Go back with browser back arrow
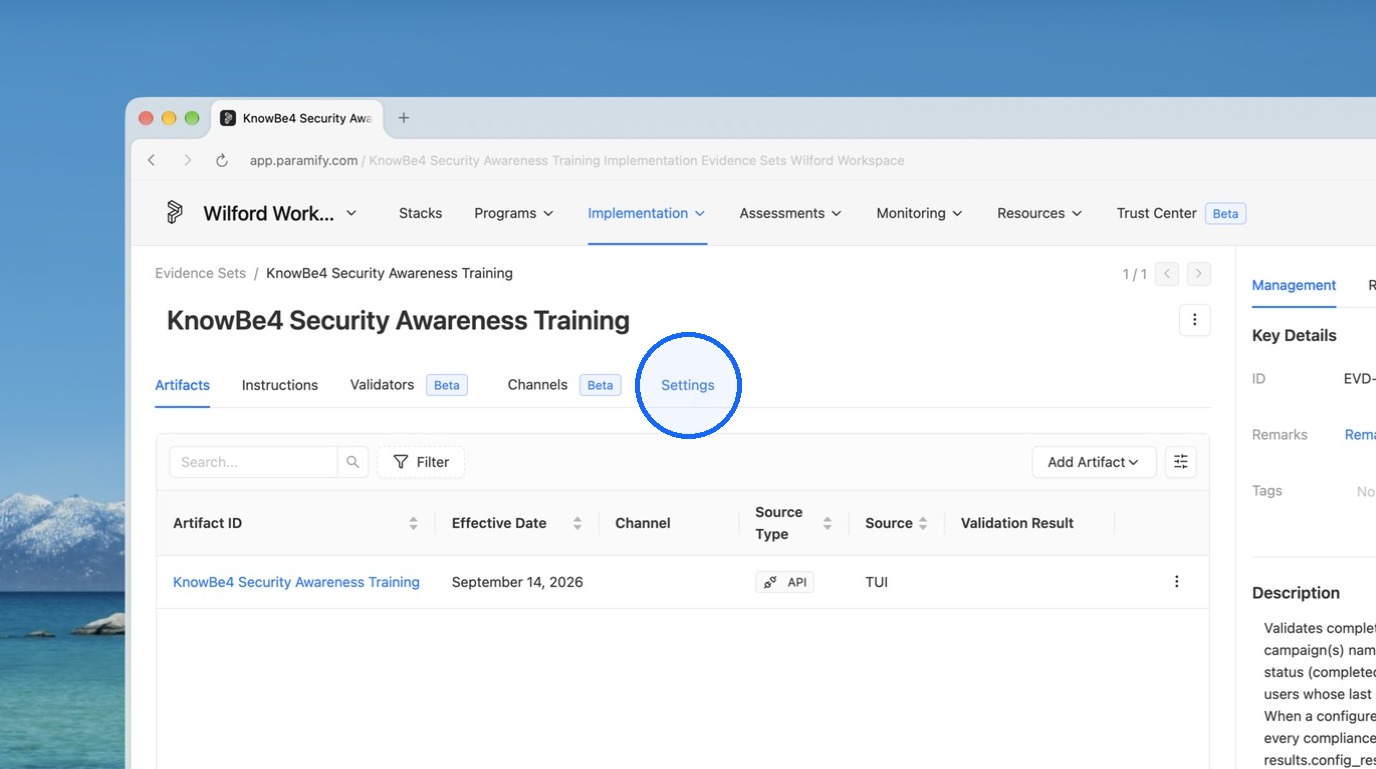Image resolution: width=1376 pixels, height=769 pixels. (x=152, y=160)
